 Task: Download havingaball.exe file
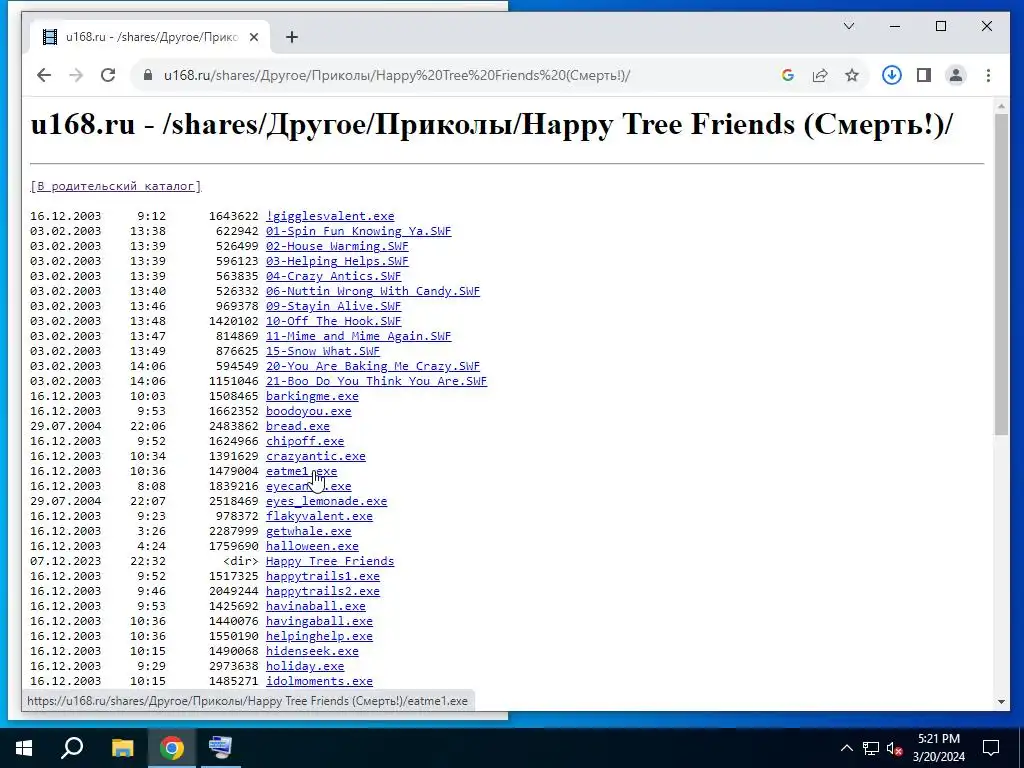point(319,622)
